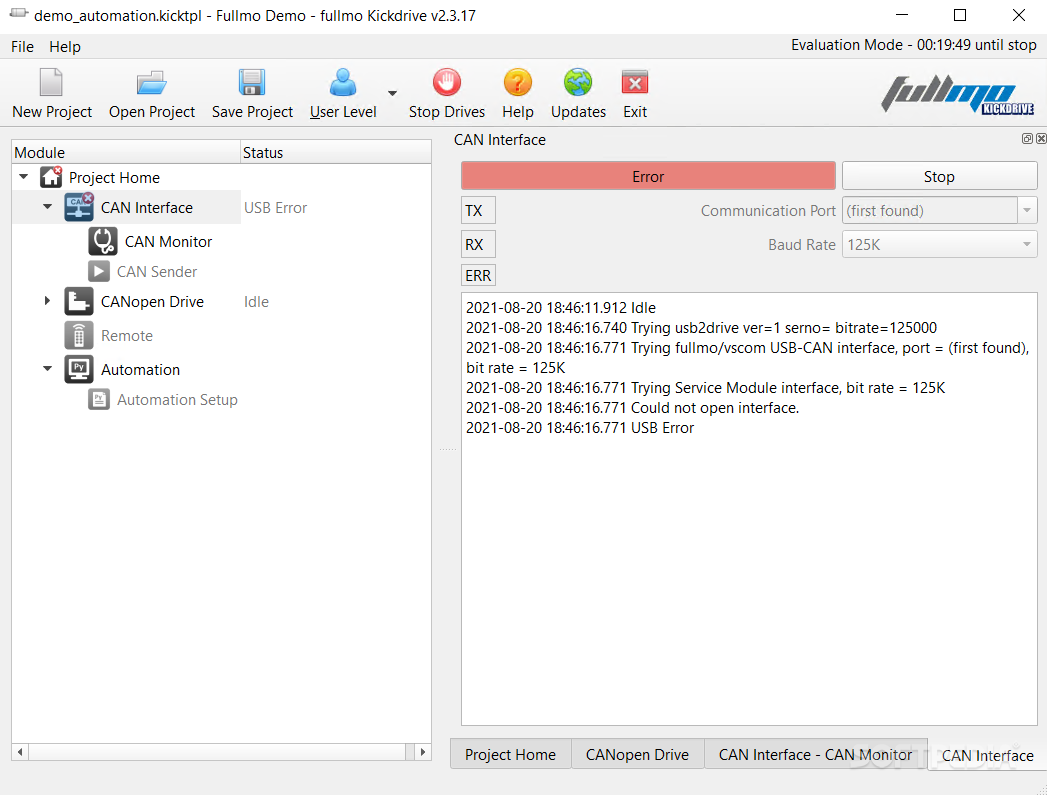Select Project Home house icon in tree
The width and height of the screenshot is (1047, 795).
pyautogui.click(x=51, y=177)
